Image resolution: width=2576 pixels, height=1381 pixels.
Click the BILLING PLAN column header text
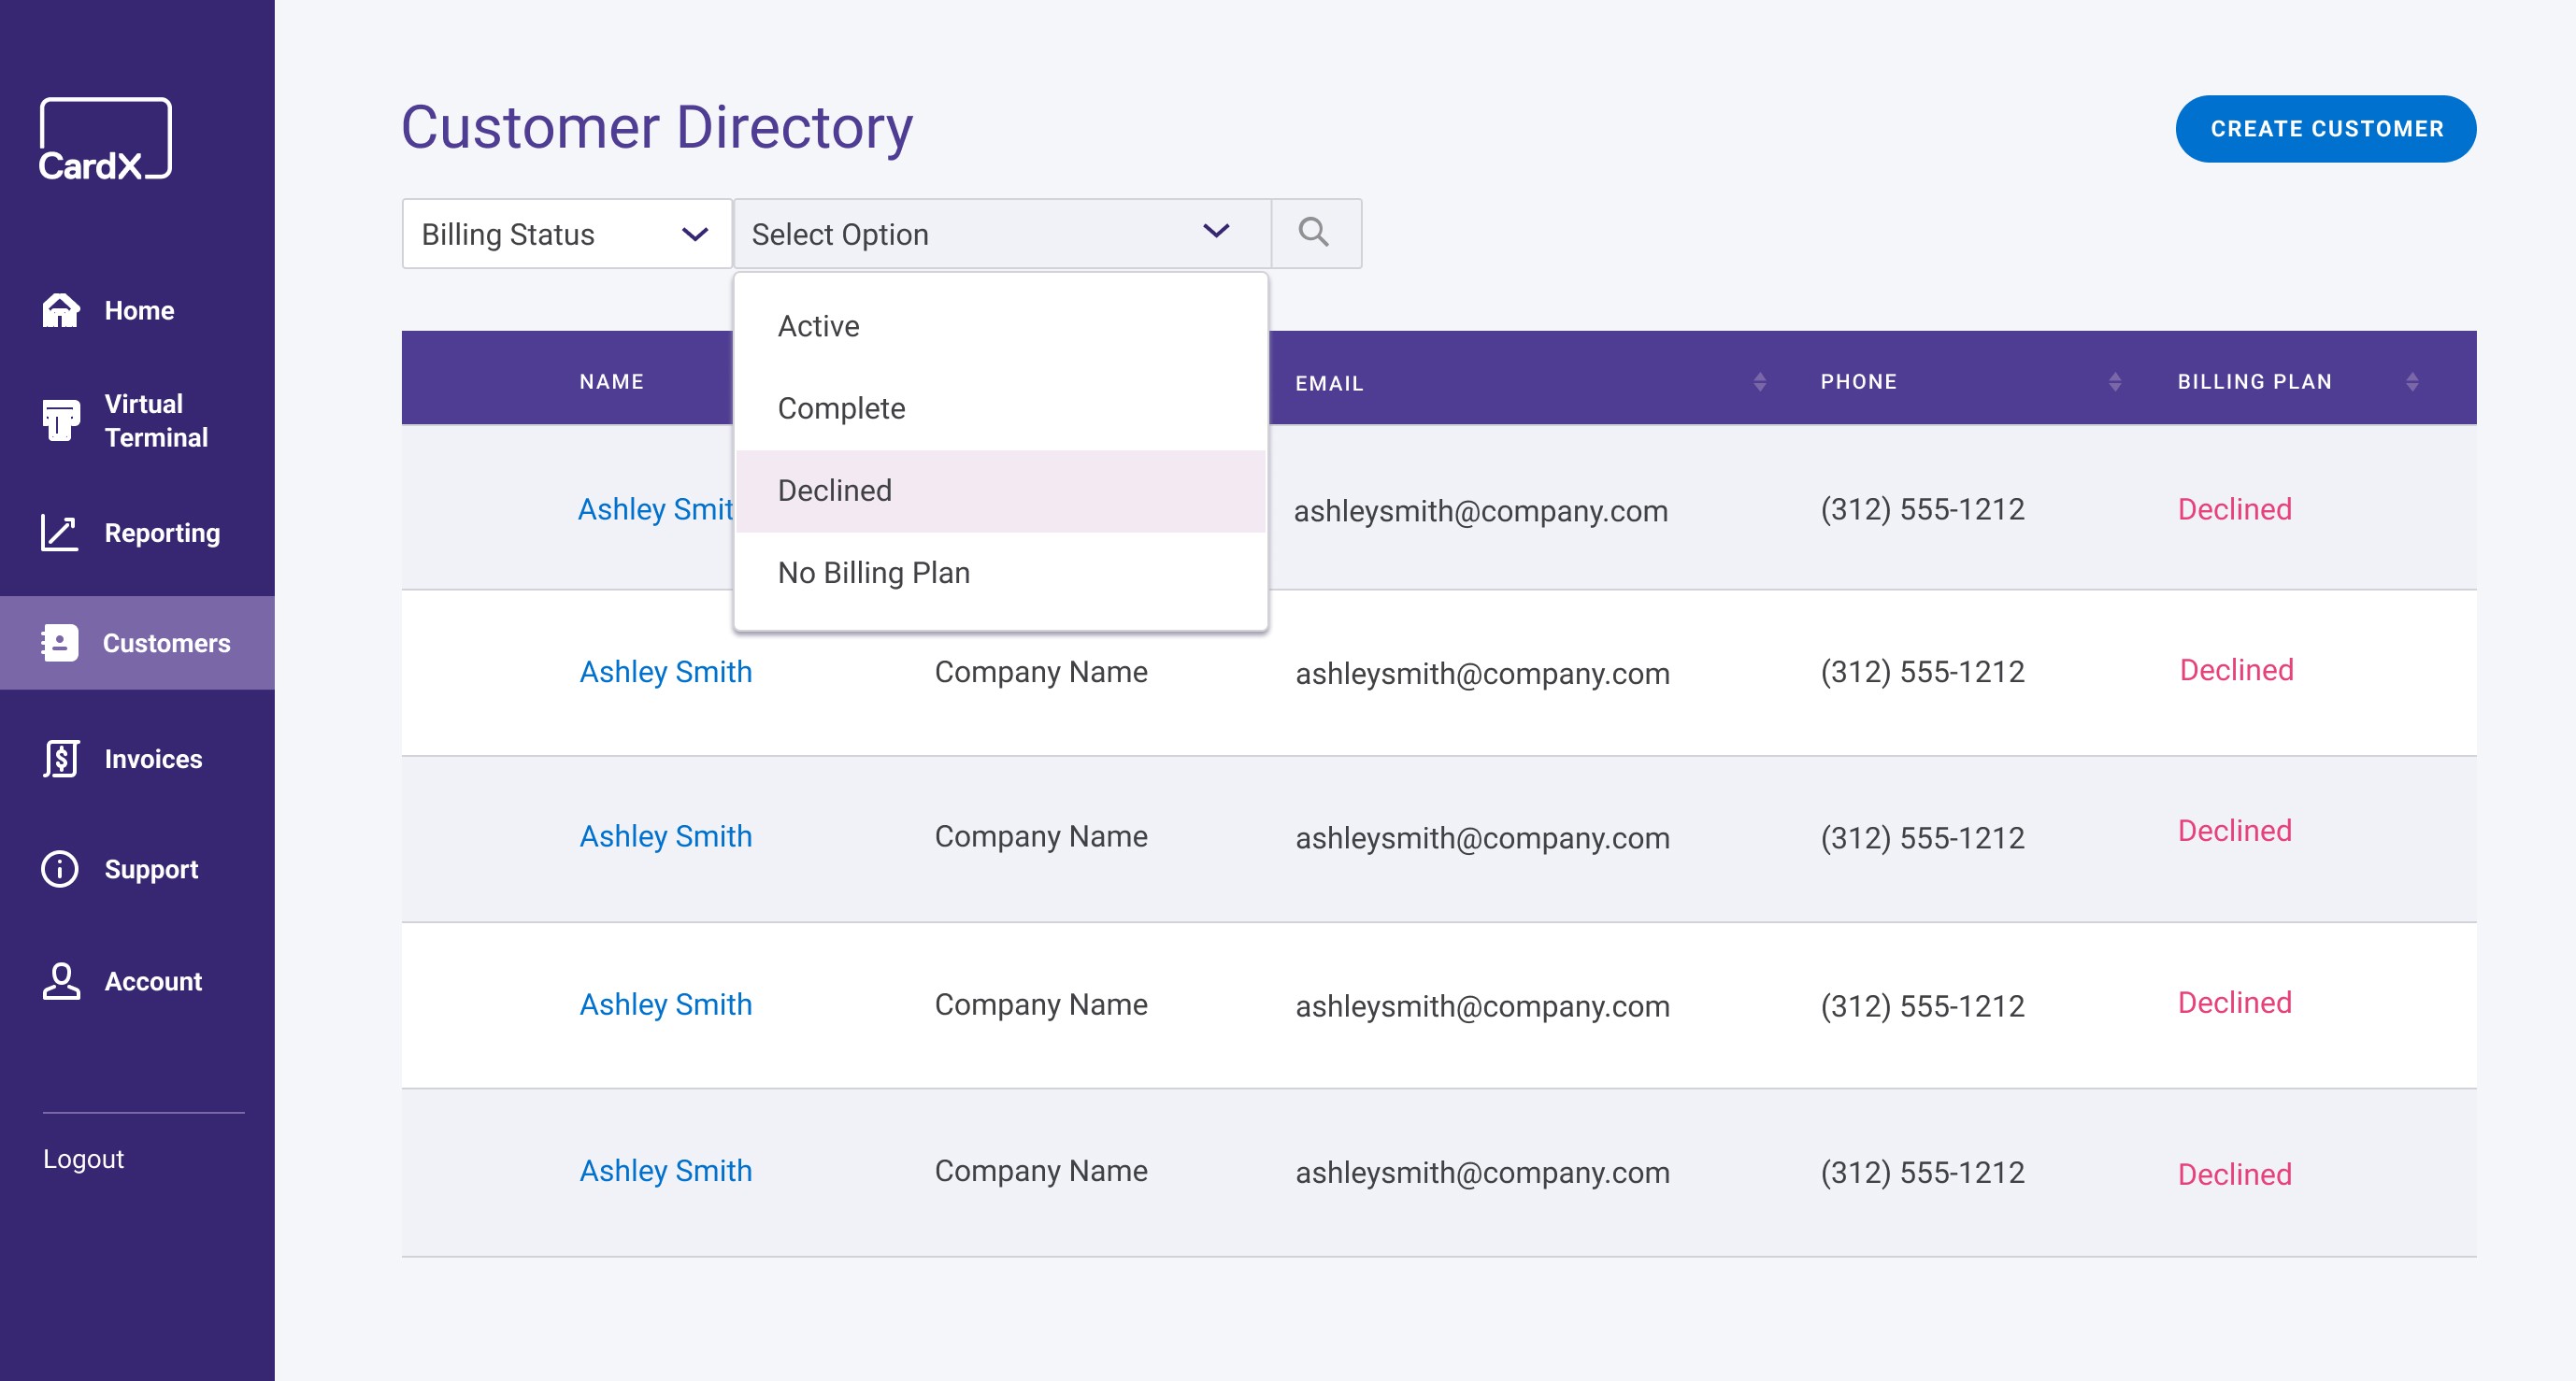coord(2254,381)
